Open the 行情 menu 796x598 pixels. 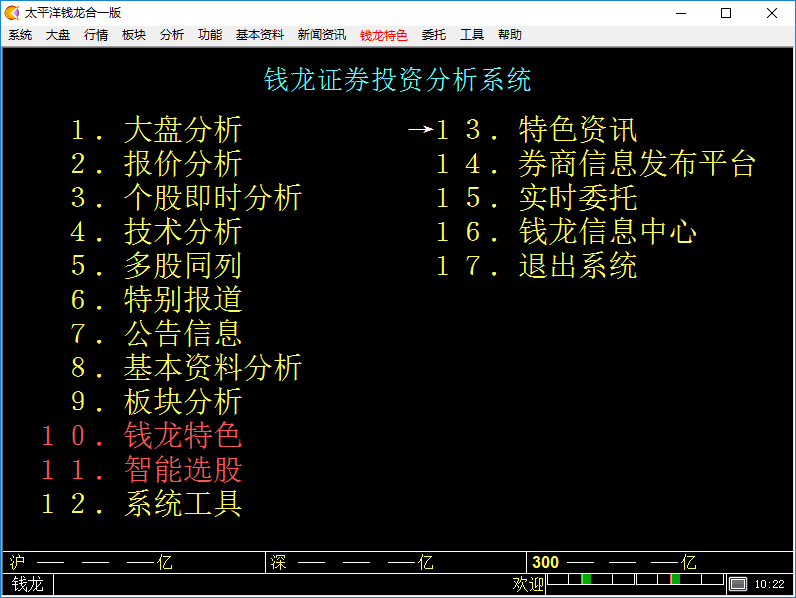(x=96, y=35)
